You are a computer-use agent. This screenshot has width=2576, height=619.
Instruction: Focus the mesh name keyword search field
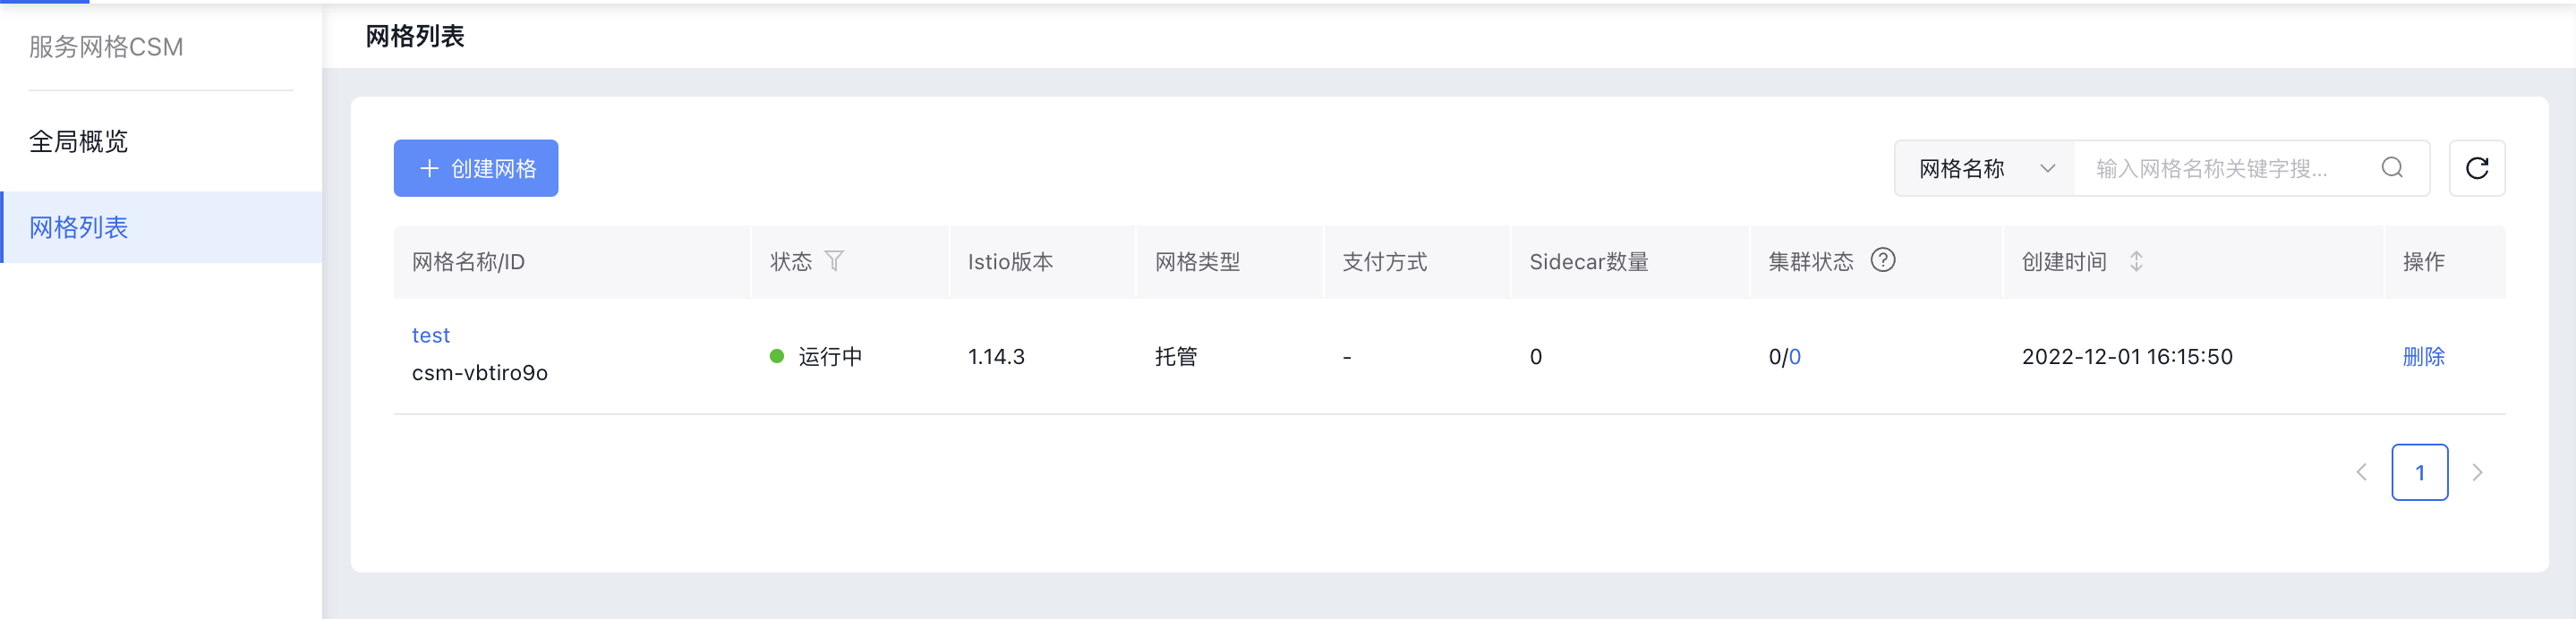[2228, 168]
